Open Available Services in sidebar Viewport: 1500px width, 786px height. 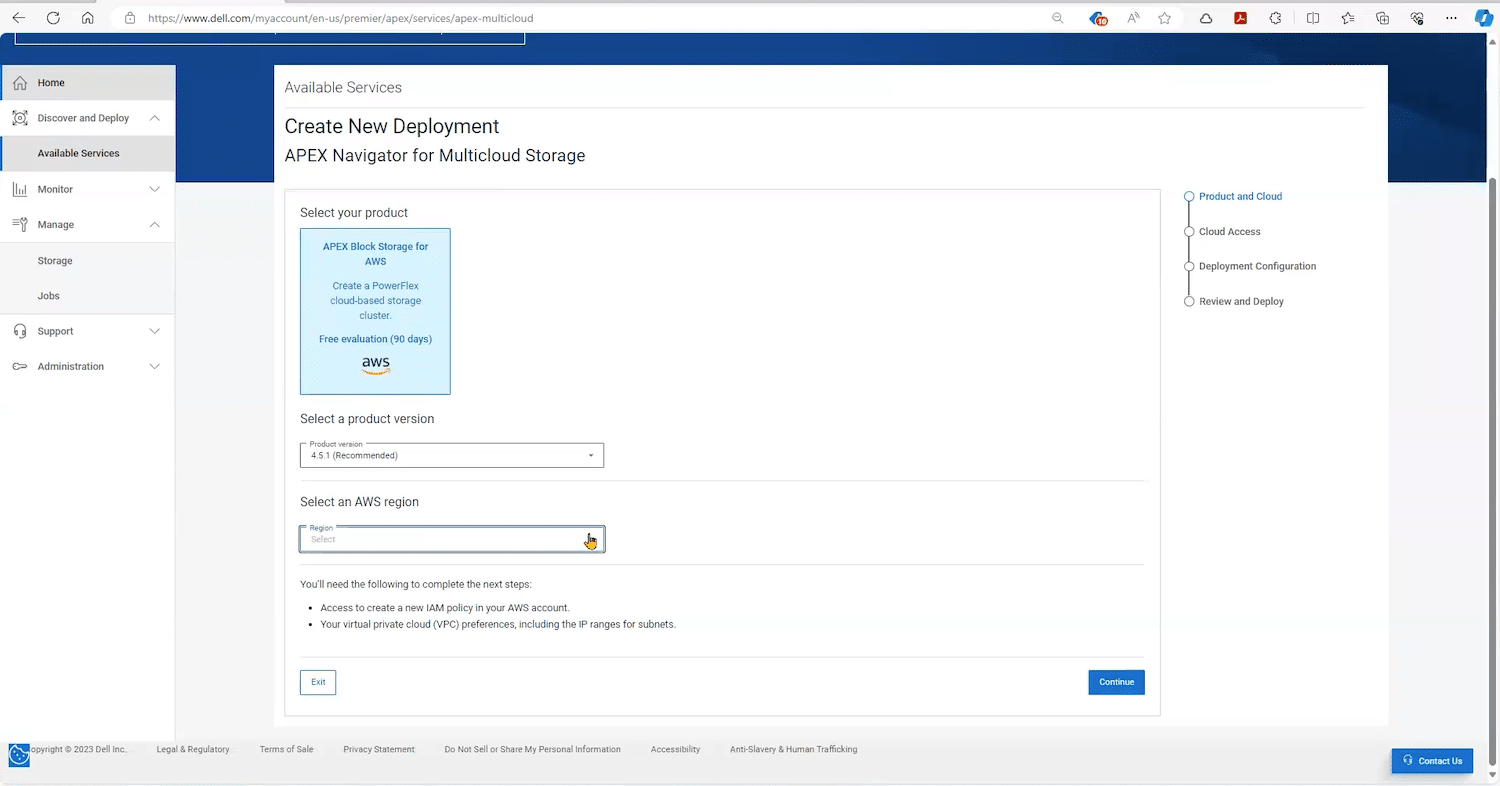click(x=78, y=153)
